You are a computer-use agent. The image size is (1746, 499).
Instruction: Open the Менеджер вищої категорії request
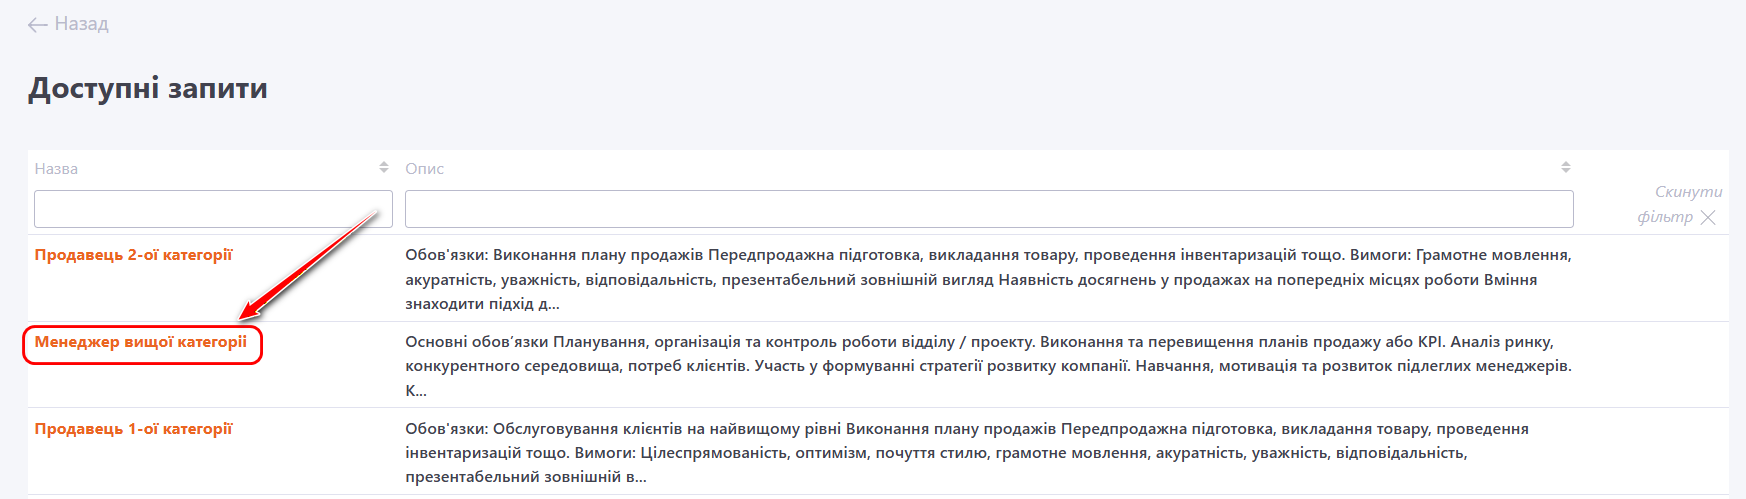pyautogui.click(x=140, y=342)
